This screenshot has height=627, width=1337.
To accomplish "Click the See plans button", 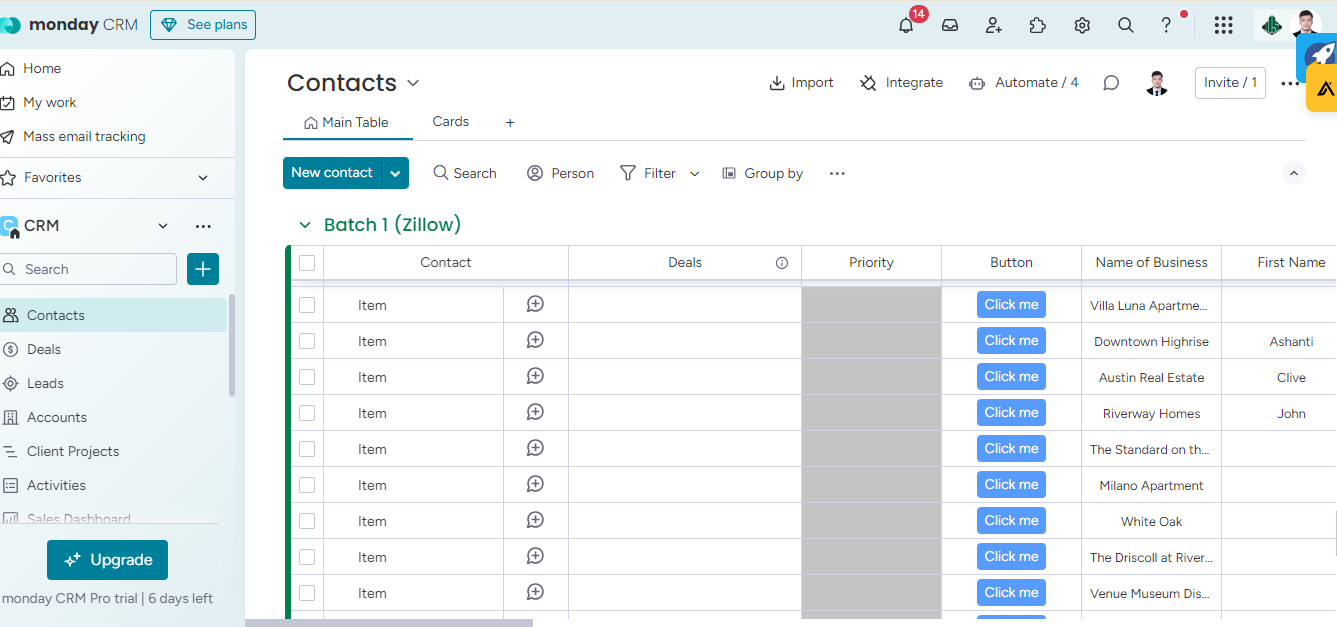I will click(203, 25).
